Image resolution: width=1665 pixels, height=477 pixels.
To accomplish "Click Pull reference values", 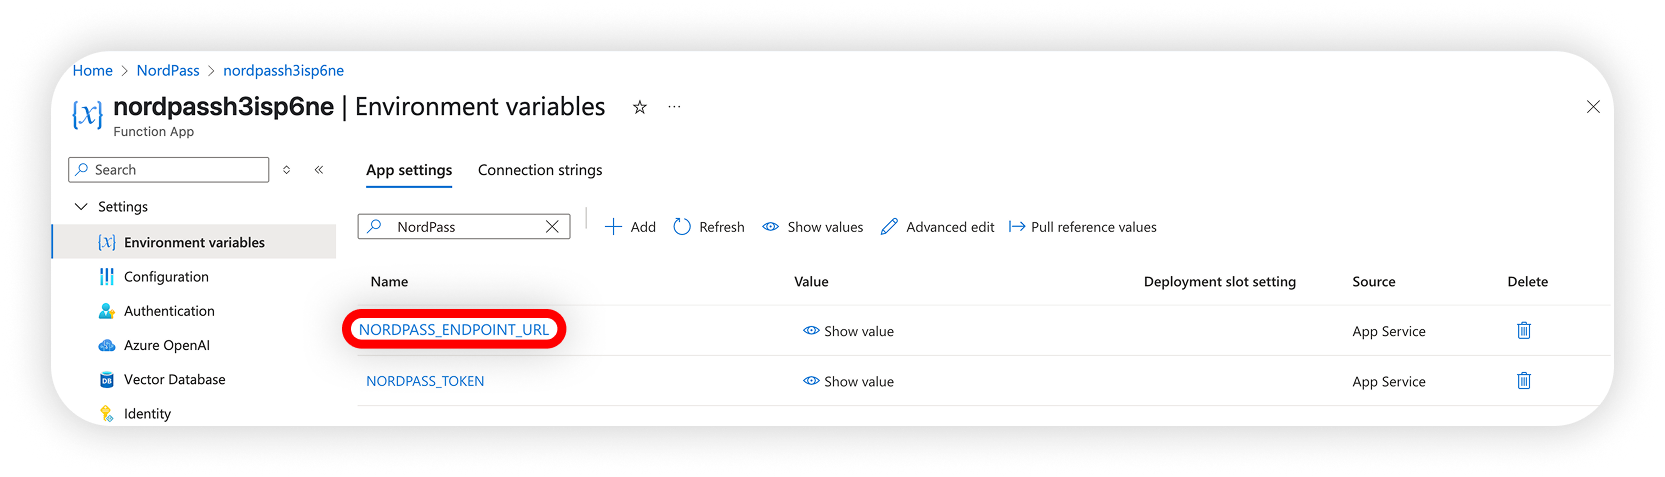I will point(1082,227).
